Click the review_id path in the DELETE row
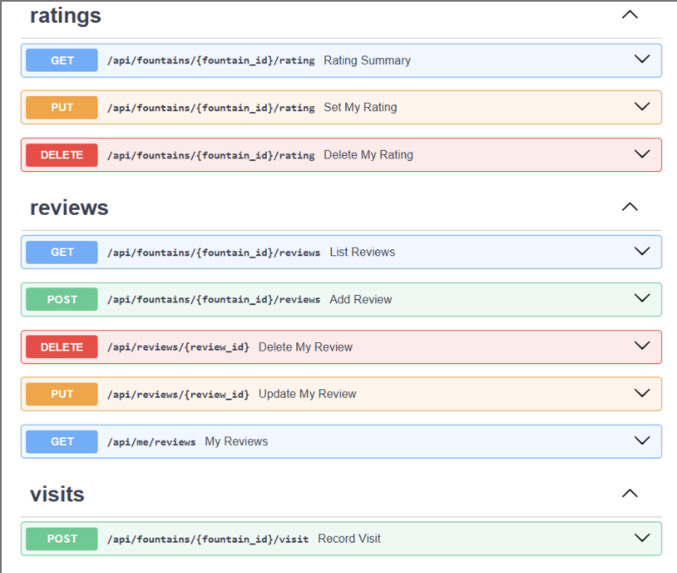Image resolution: width=677 pixels, height=573 pixels. tap(178, 347)
